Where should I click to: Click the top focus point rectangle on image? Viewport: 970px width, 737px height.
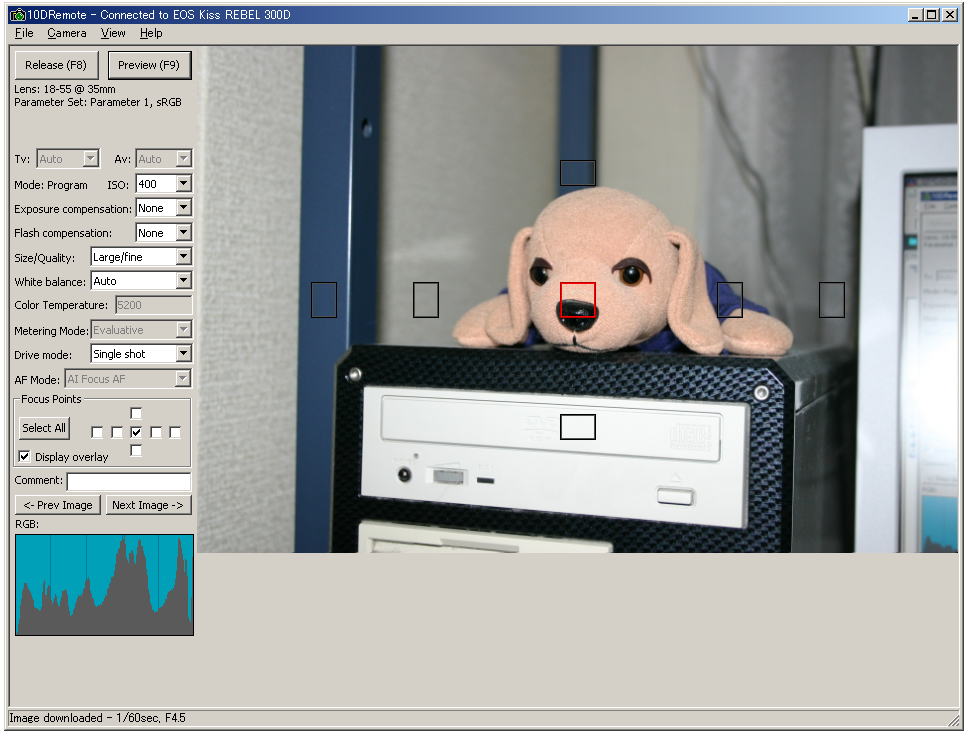point(578,173)
